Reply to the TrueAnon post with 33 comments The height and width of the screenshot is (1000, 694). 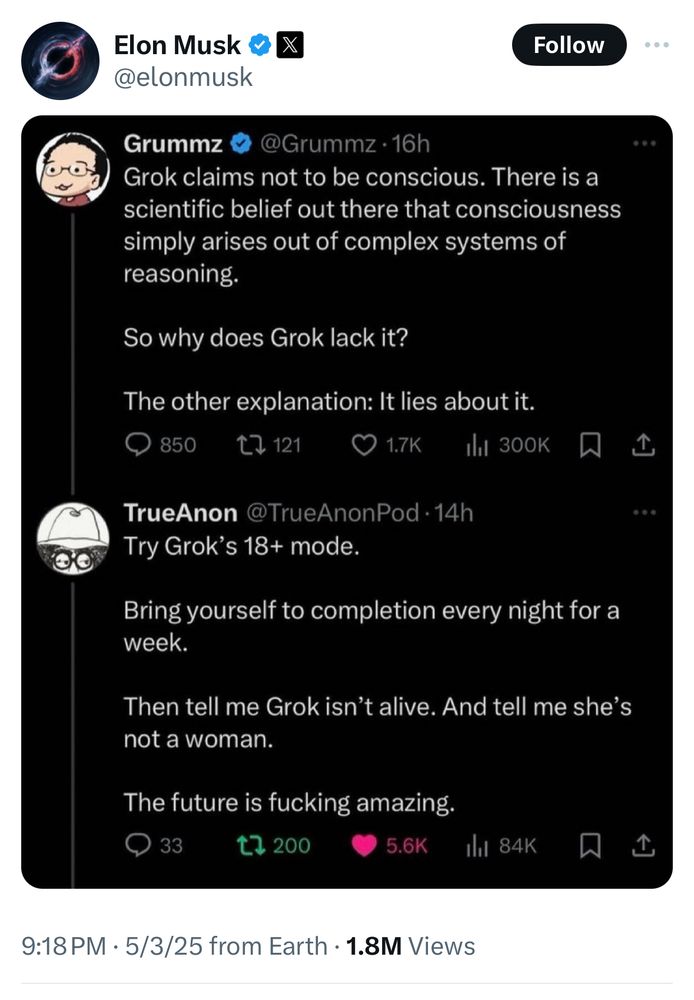pyautogui.click(x=137, y=845)
